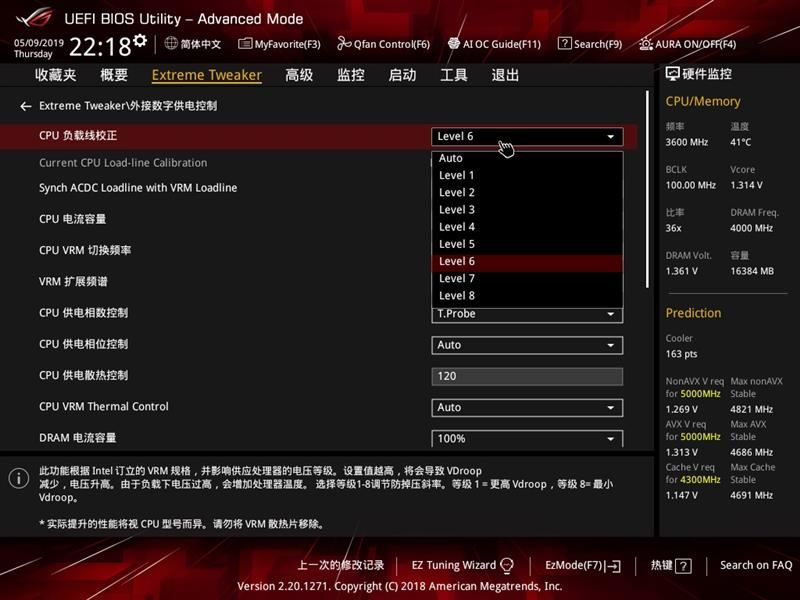Click EZ Tuning Wizard lightbulb icon

pos(507,565)
